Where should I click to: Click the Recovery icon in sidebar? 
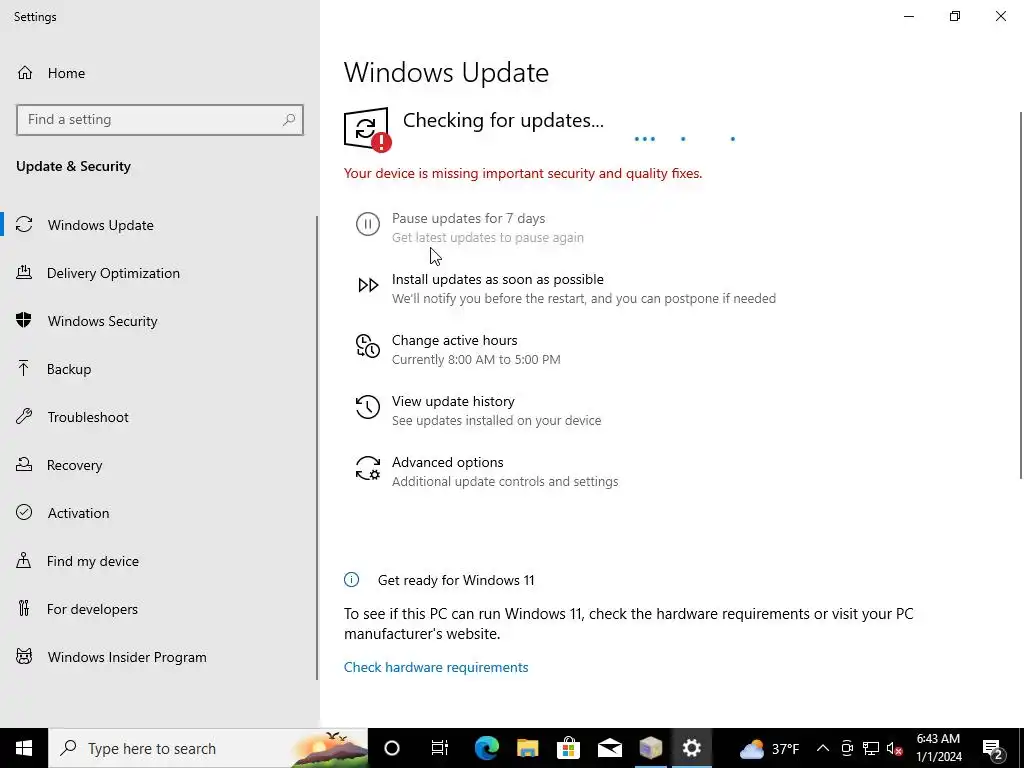tap(24, 464)
